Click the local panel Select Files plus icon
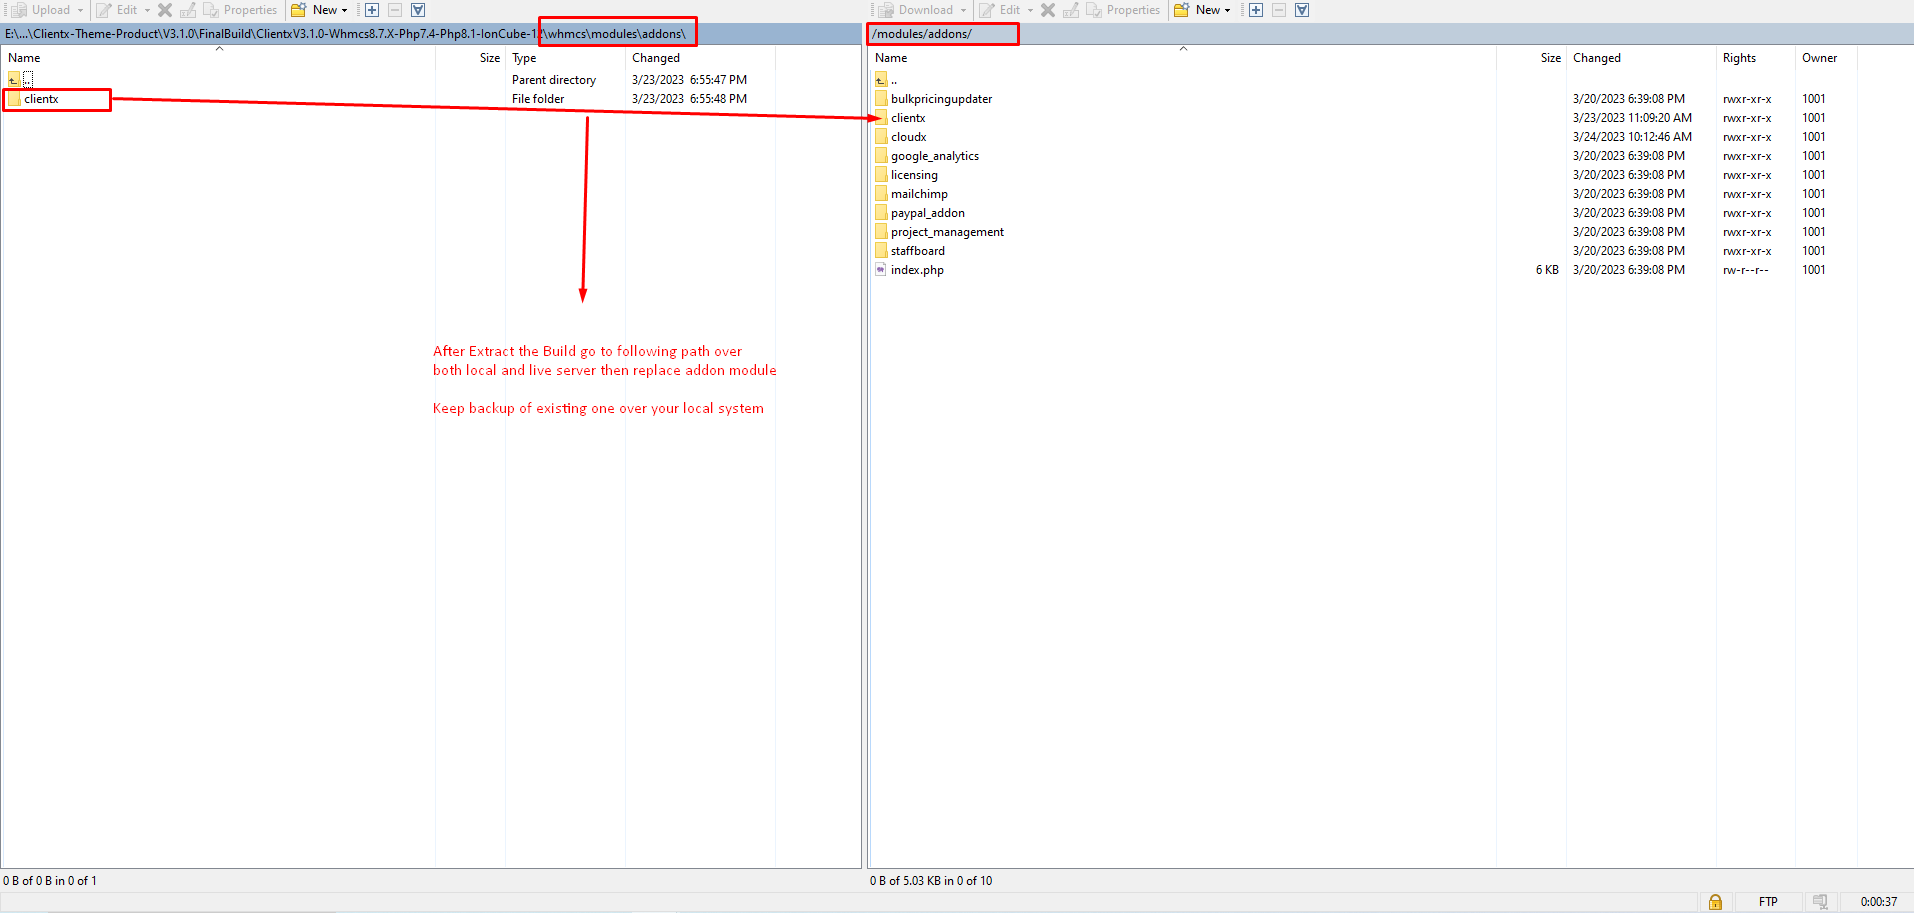 tap(372, 10)
